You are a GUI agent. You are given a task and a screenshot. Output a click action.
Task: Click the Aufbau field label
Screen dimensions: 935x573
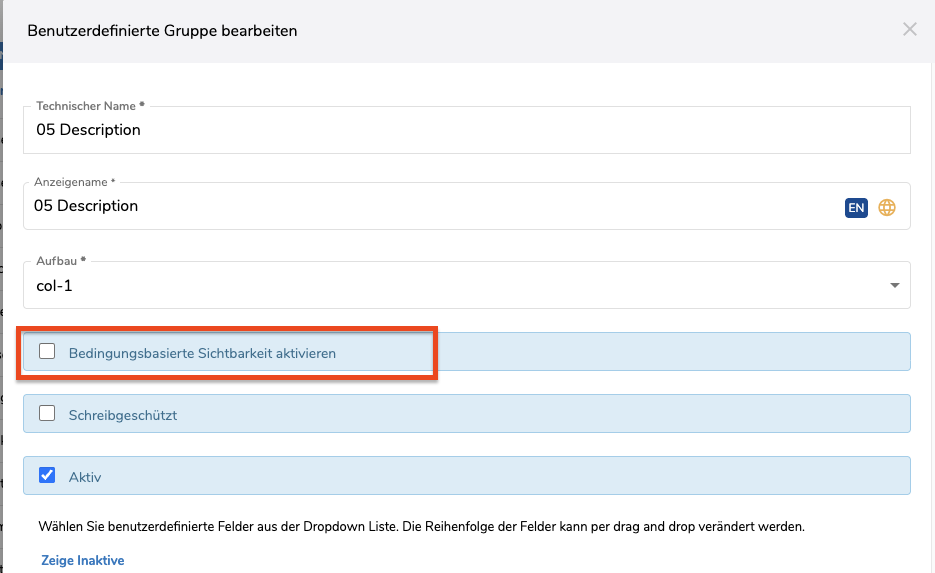[60, 260]
